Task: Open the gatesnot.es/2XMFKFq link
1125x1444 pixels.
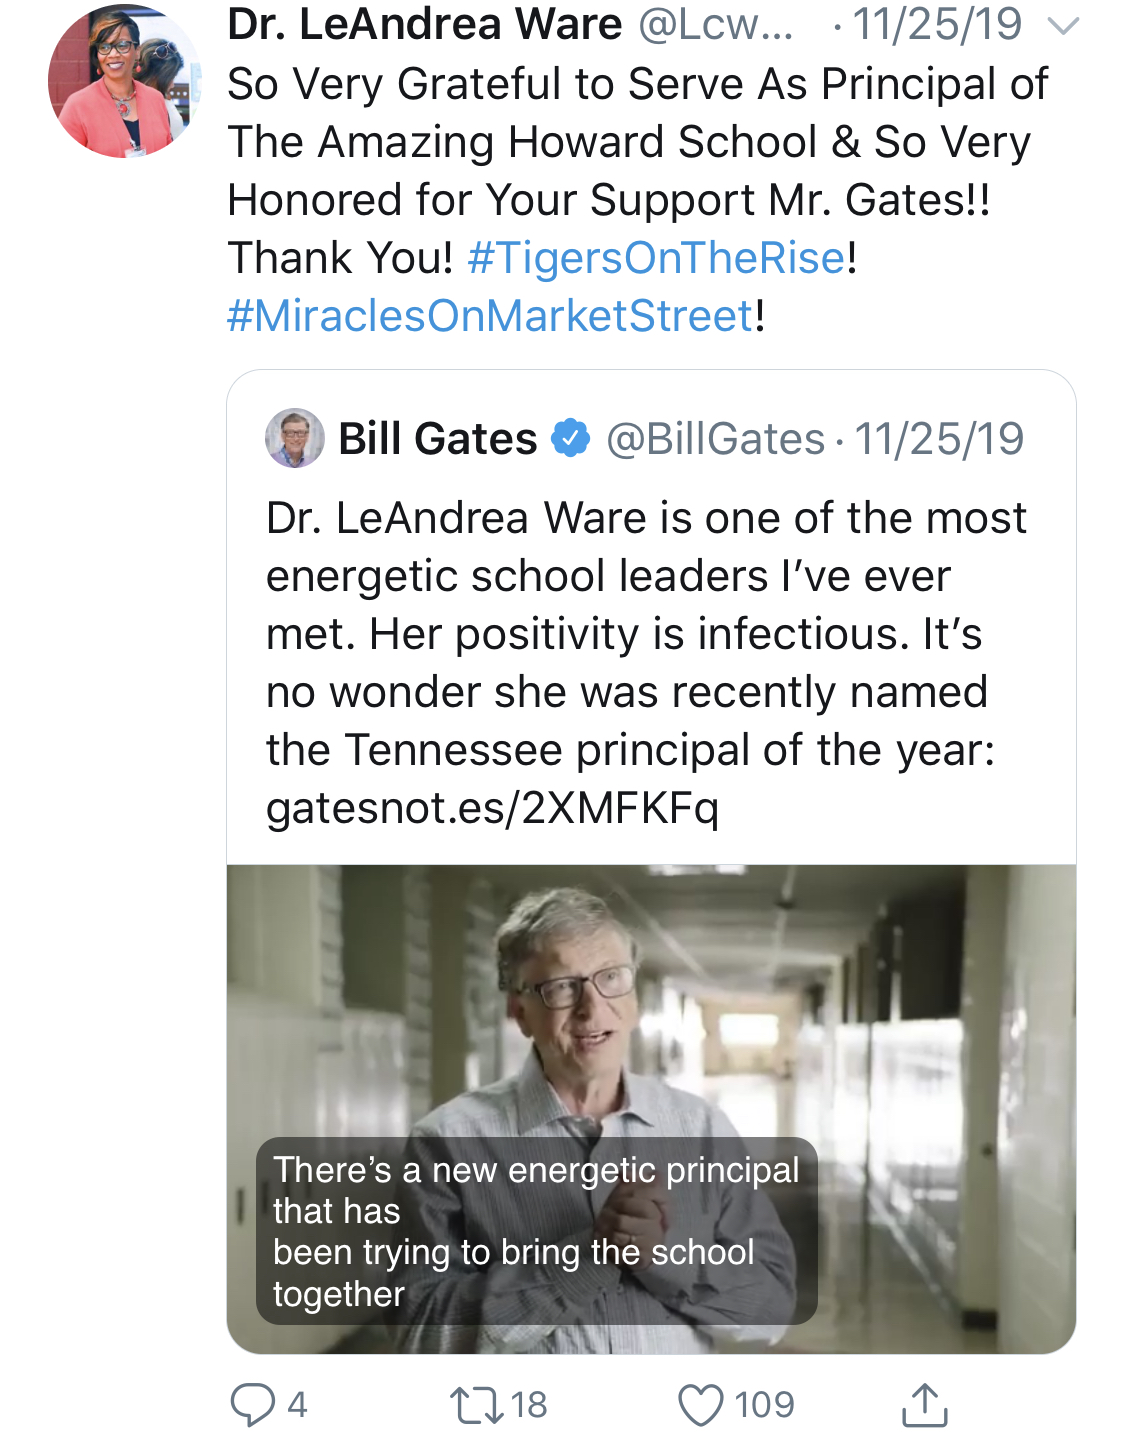Action: pyautogui.click(x=492, y=808)
